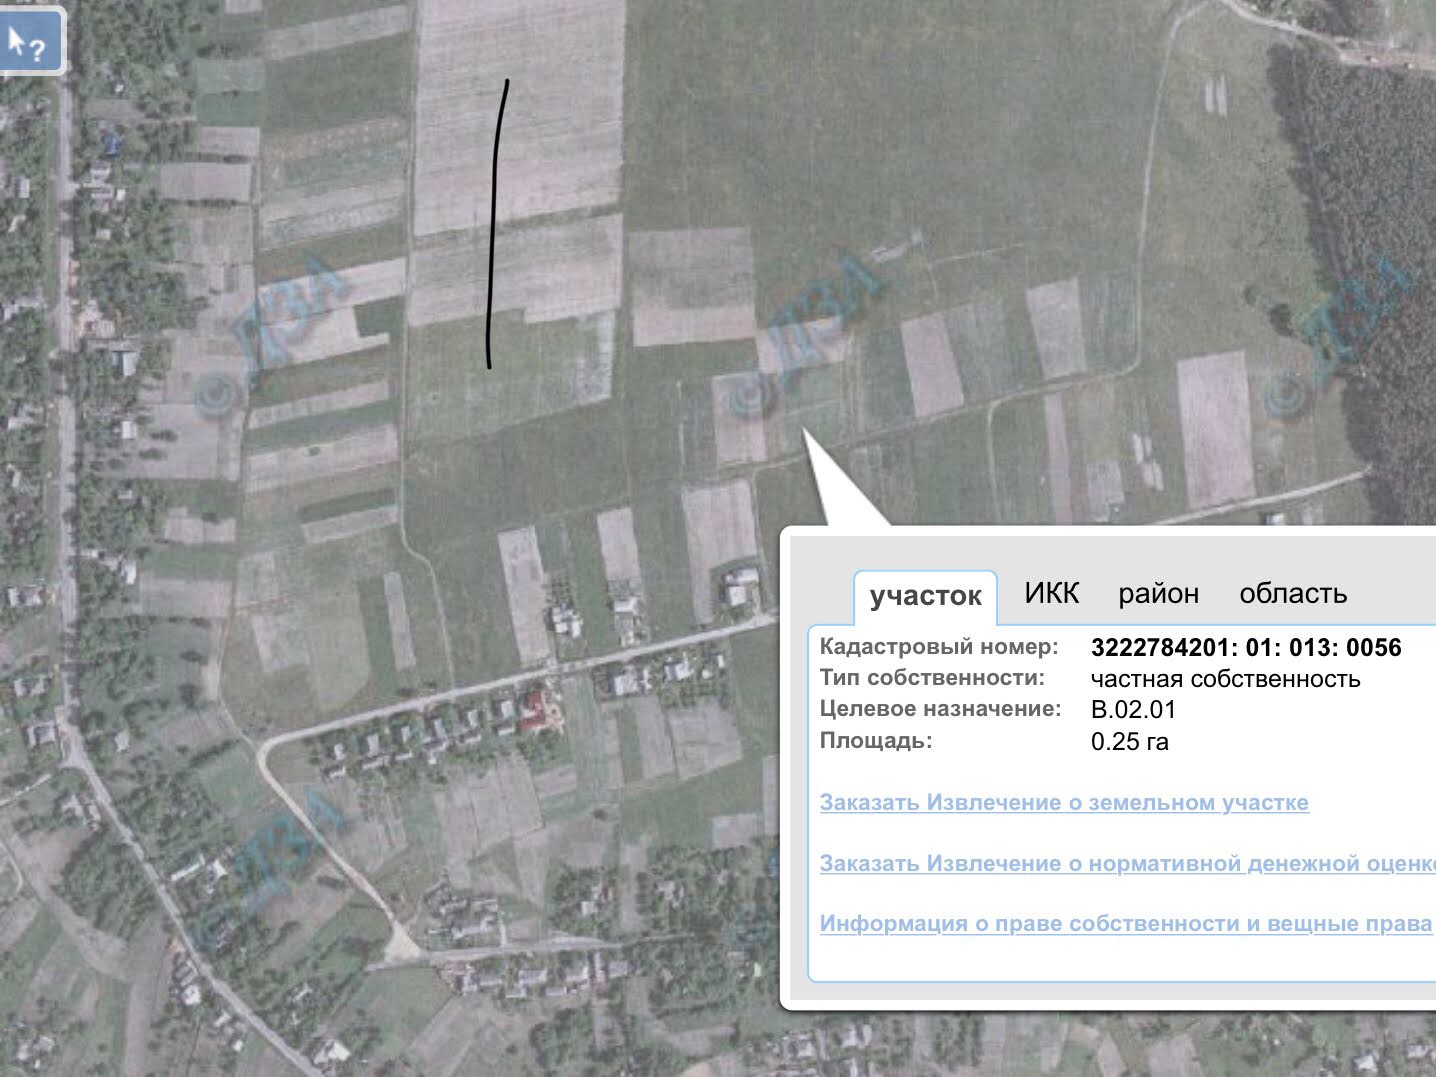Click the частная собственность value text
Screen dimensions: 1436x1077
(x=1225, y=679)
